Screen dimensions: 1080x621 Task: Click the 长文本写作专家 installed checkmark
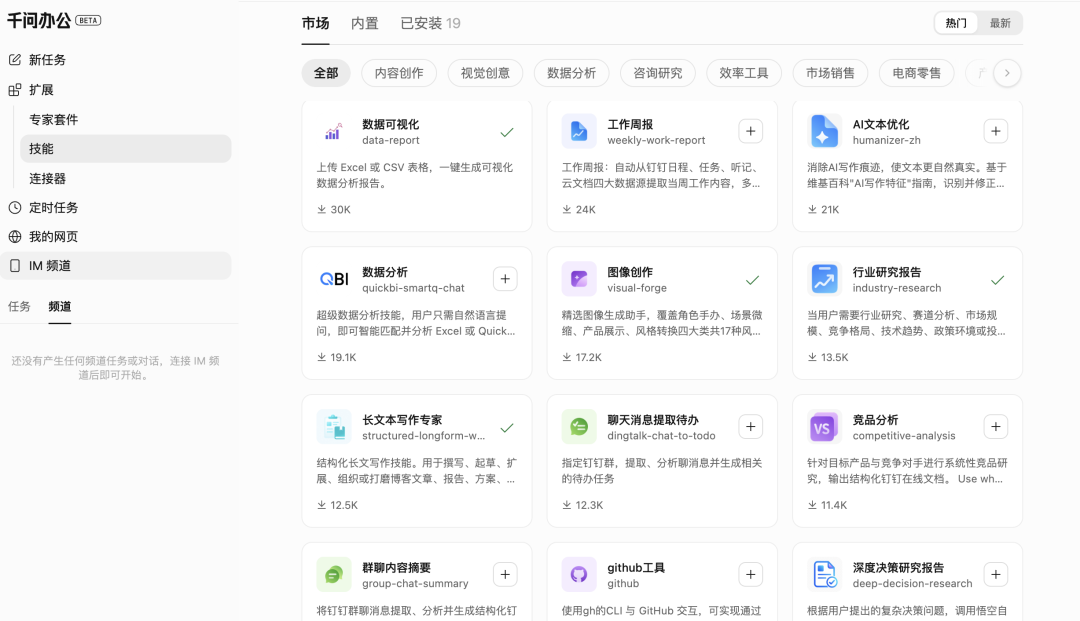(507, 428)
